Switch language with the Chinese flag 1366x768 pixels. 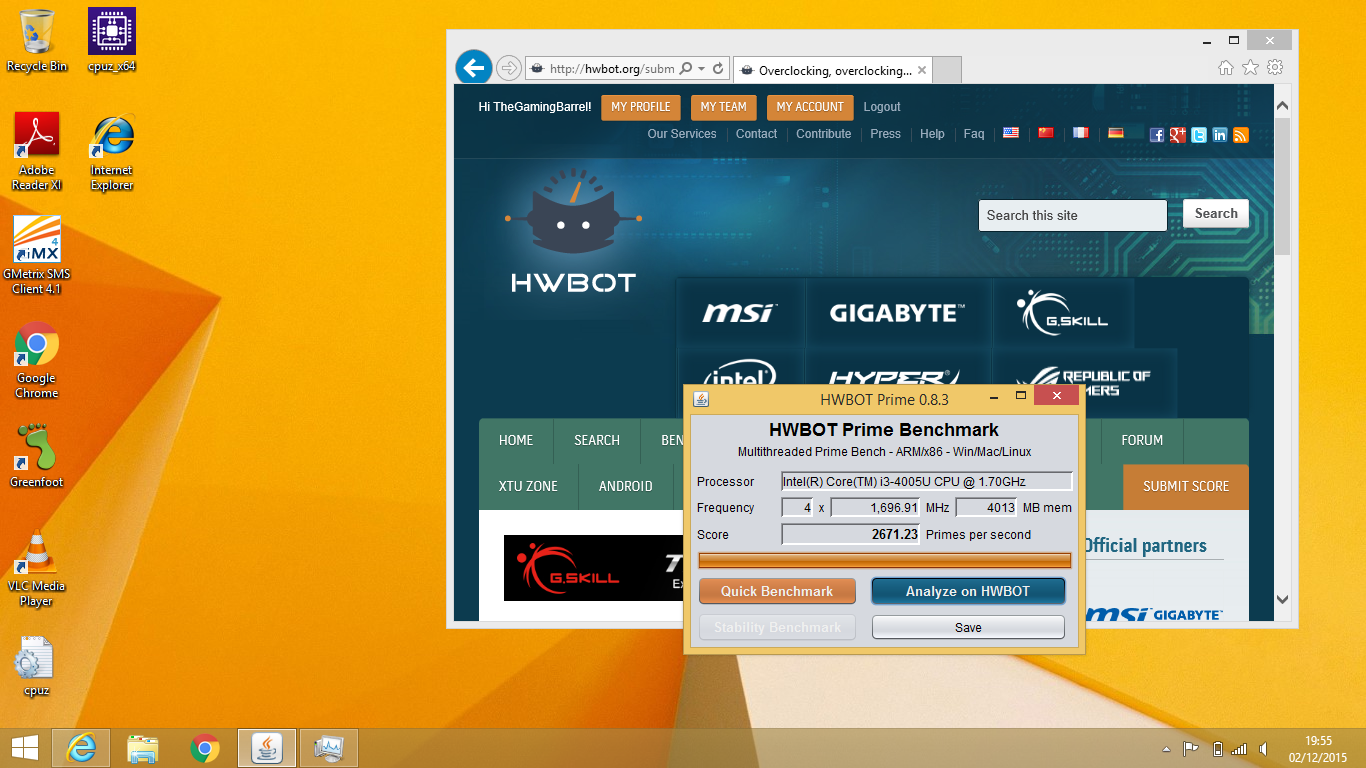(1046, 132)
